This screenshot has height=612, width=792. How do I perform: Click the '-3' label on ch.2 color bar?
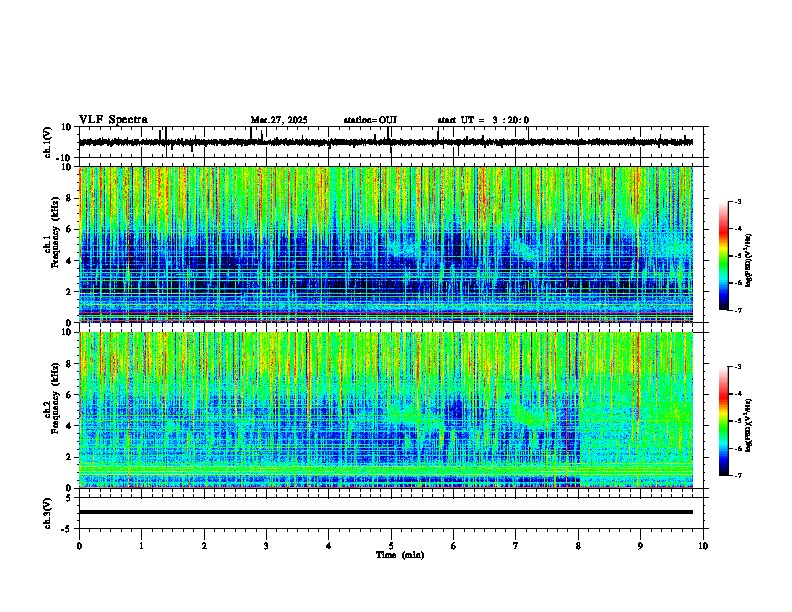(x=737, y=367)
